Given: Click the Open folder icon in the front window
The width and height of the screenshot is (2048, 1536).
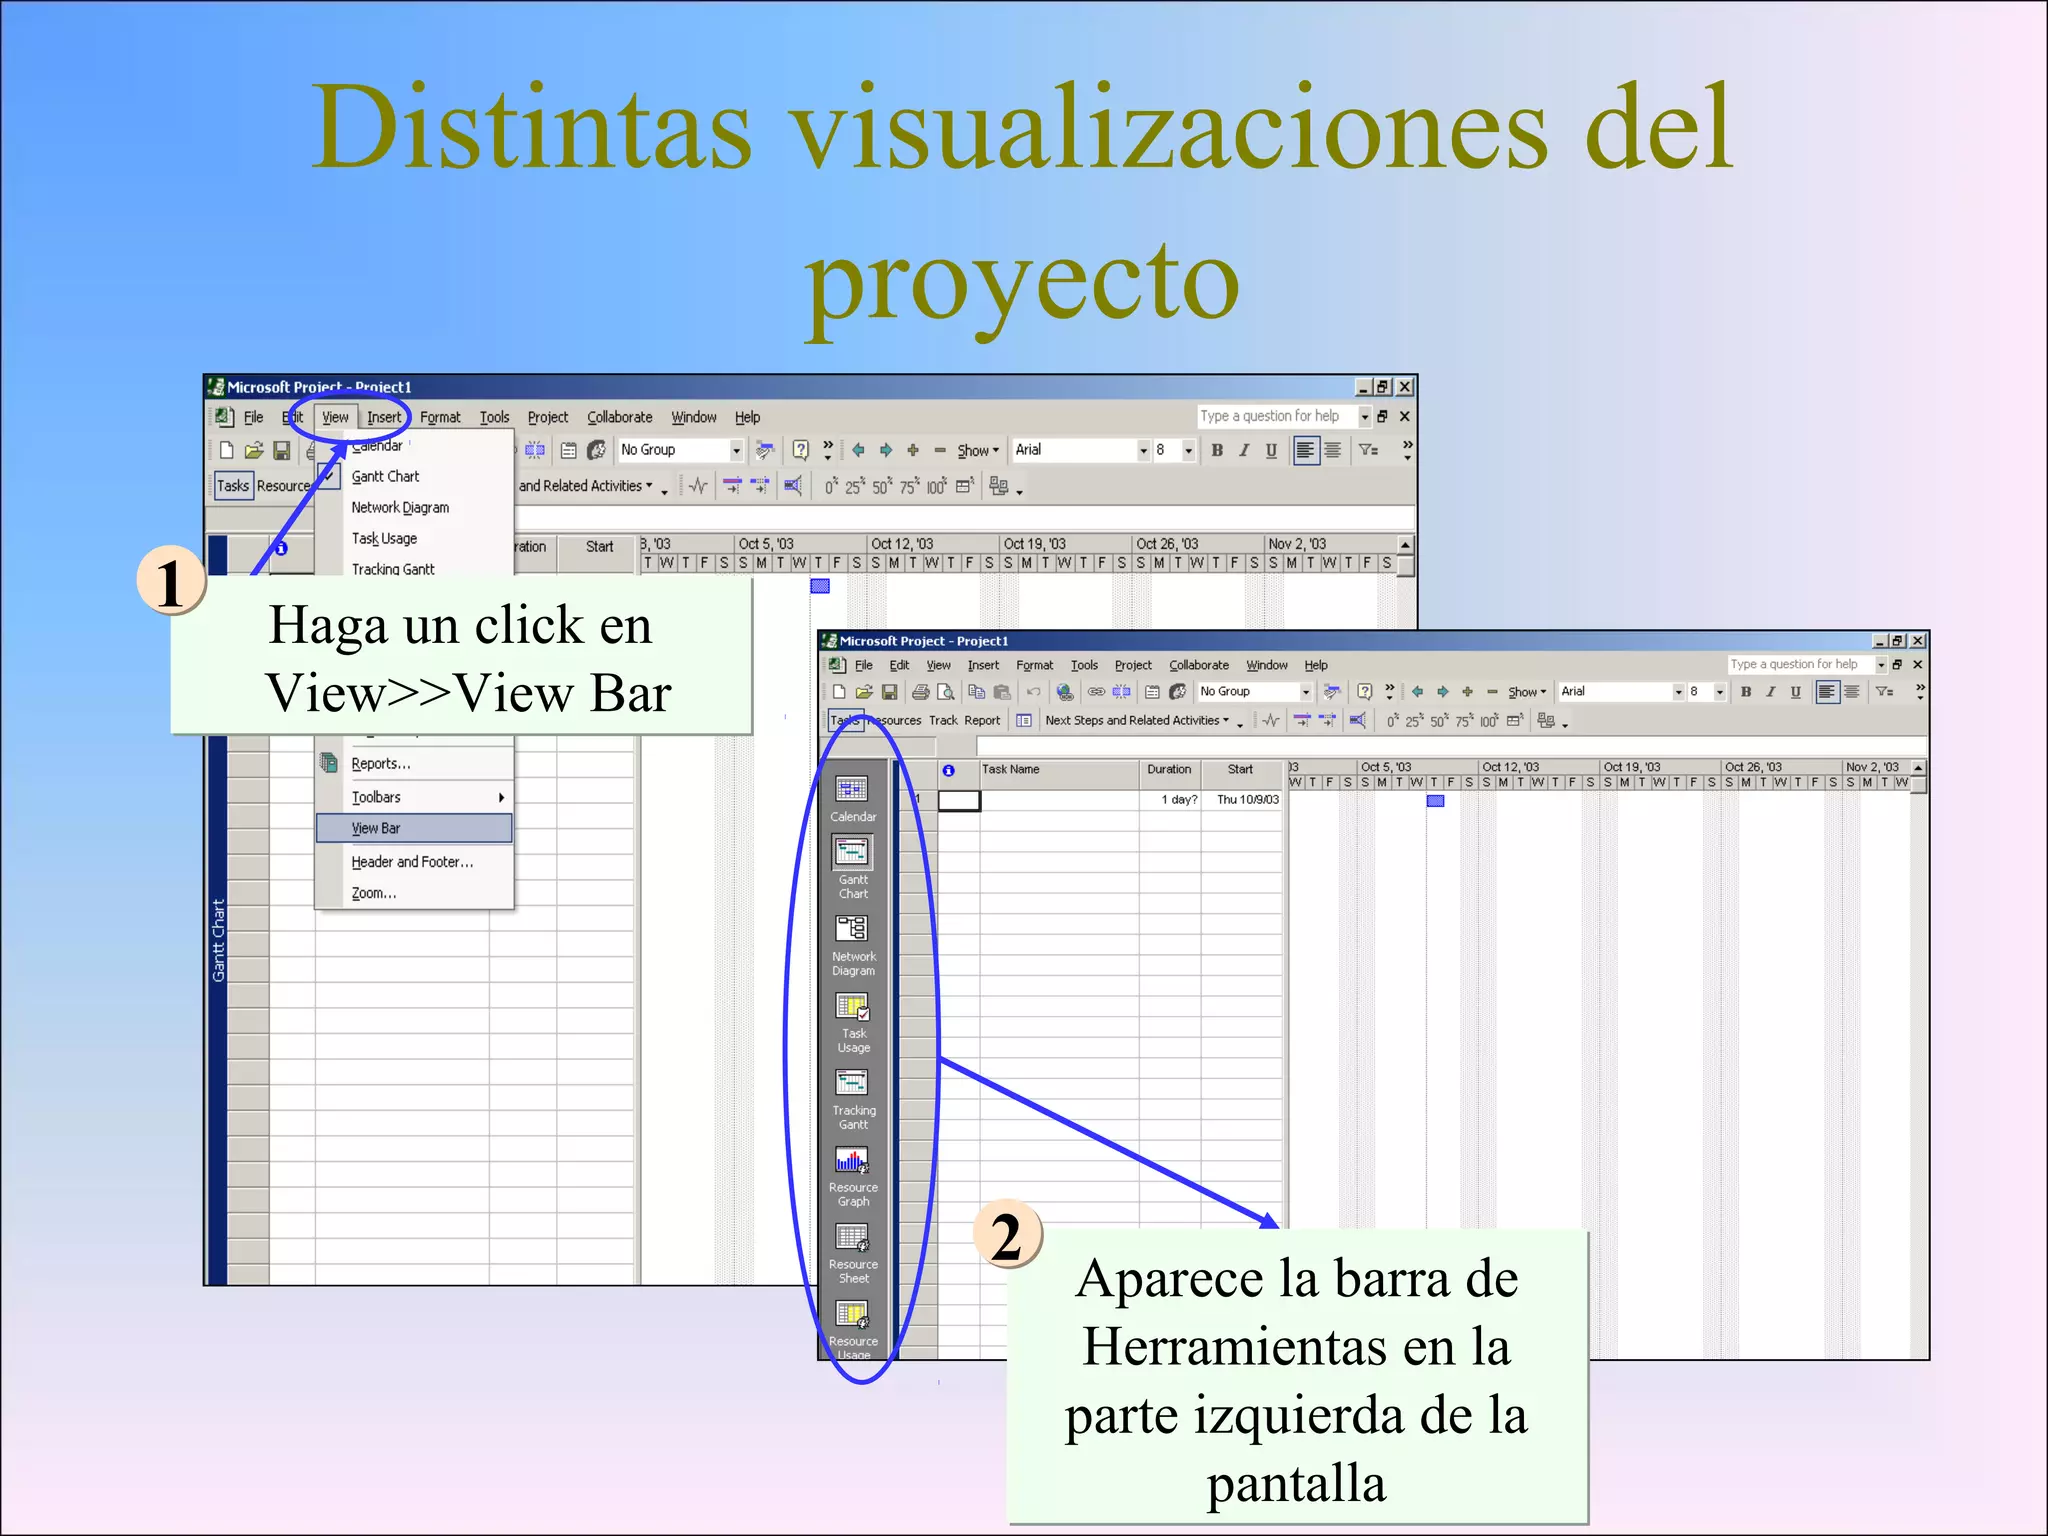Looking at the screenshot, I should pos(864,691).
